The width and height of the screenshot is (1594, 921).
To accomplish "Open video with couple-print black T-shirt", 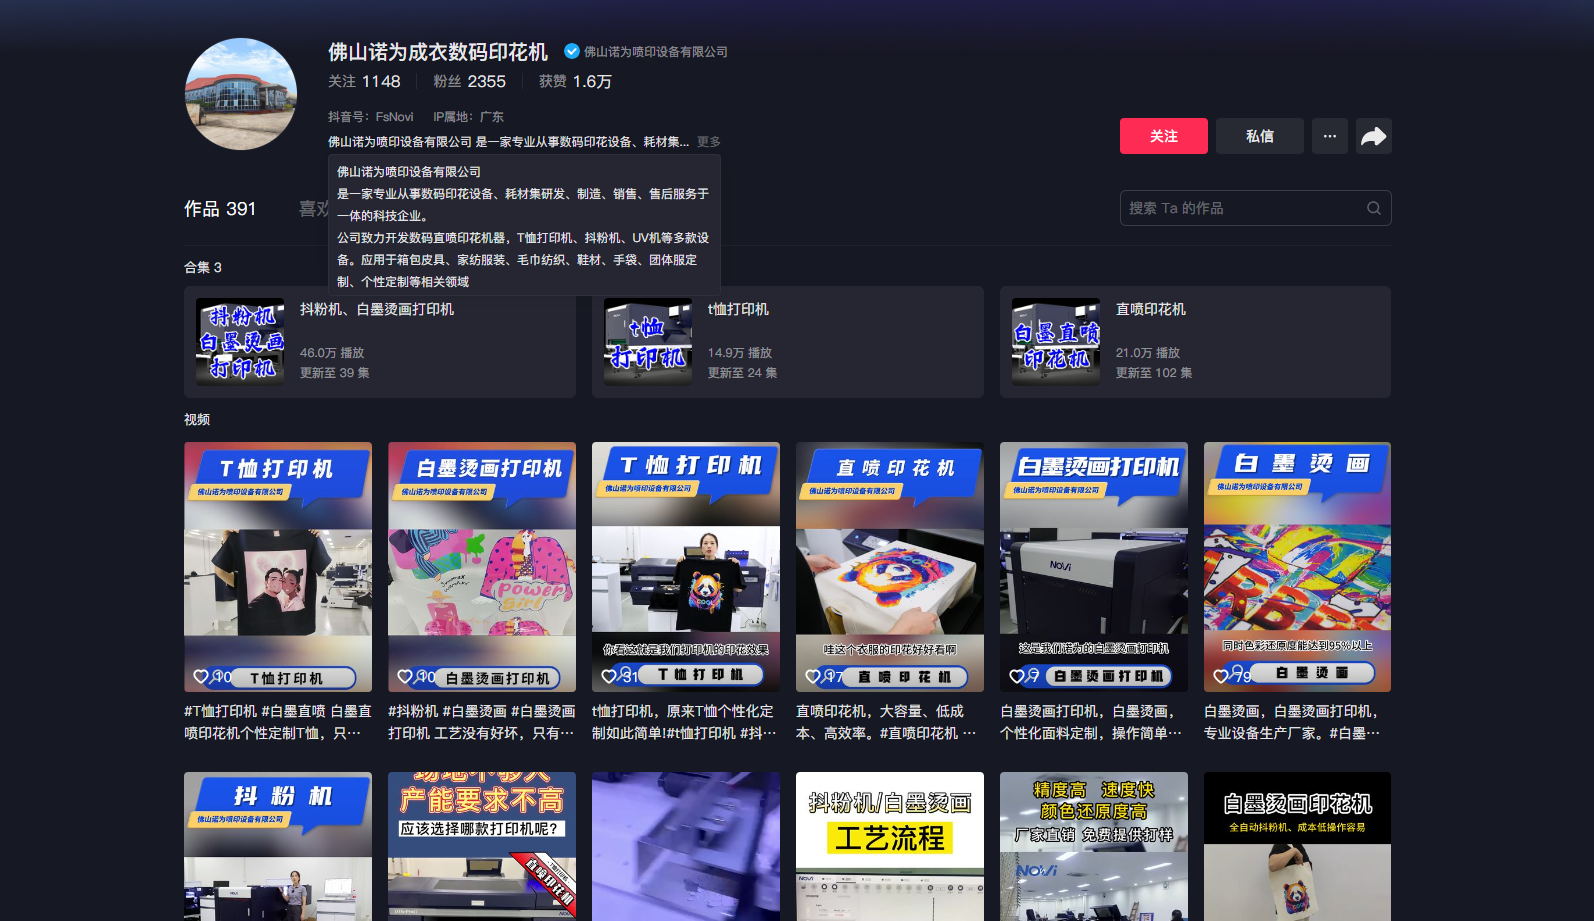I will (x=278, y=567).
